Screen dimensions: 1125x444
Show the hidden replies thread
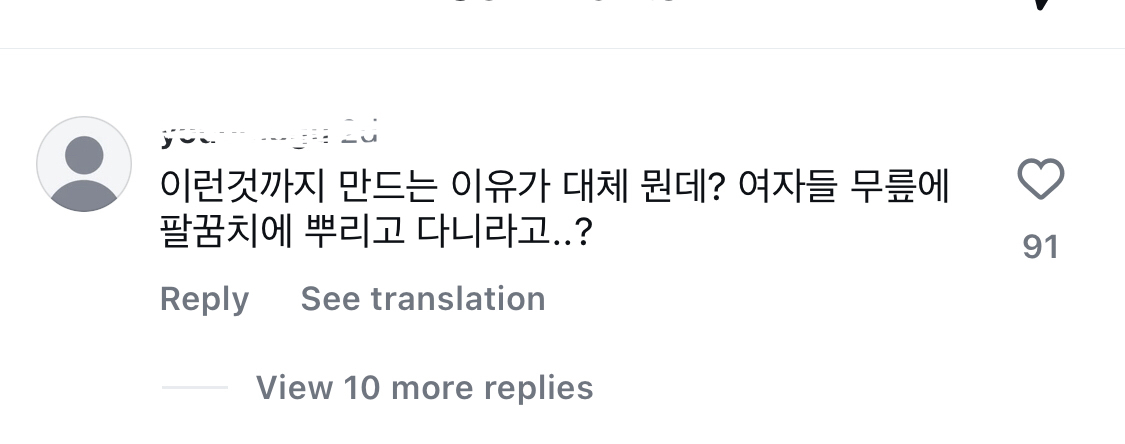[x=424, y=387]
